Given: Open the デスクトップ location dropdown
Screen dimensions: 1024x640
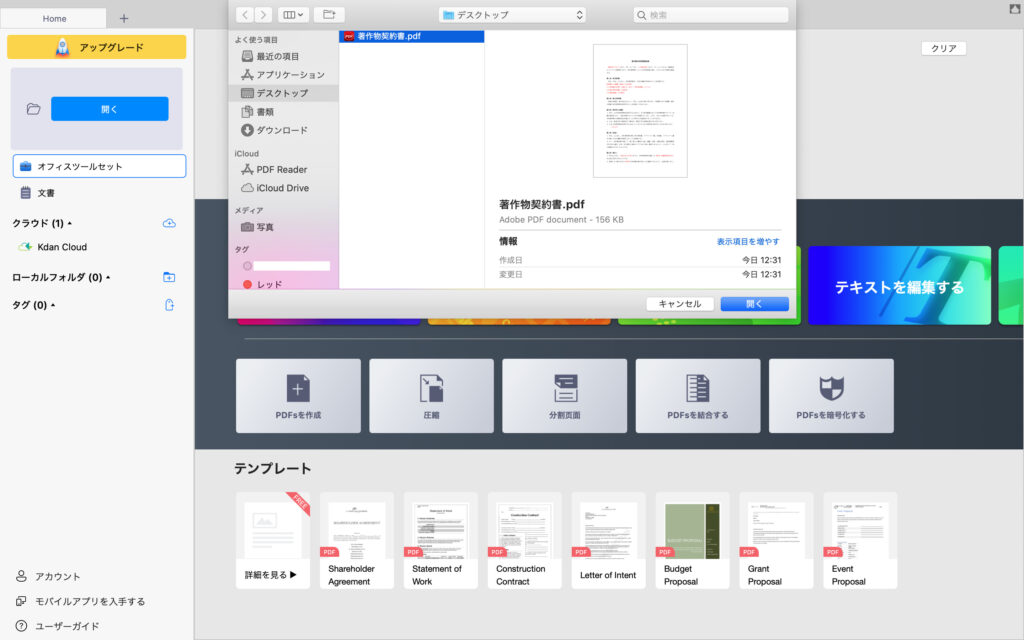Looking at the screenshot, I should pyautogui.click(x=513, y=15).
